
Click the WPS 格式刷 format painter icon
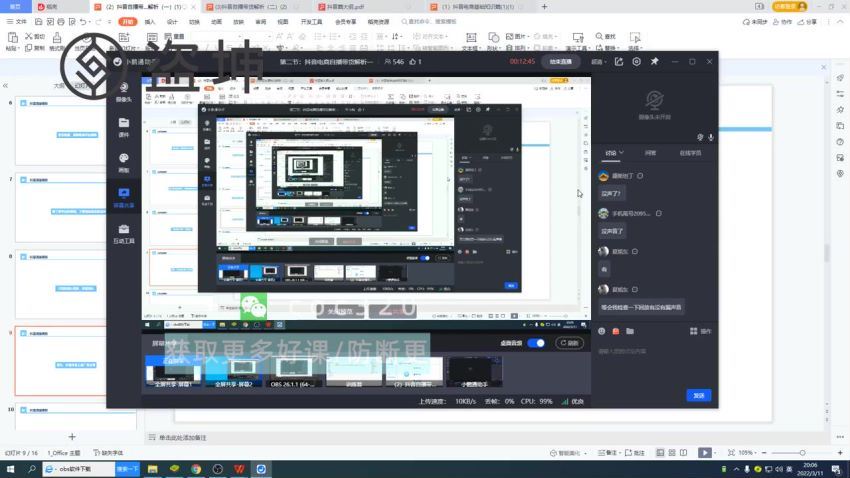[x=57, y=37]
